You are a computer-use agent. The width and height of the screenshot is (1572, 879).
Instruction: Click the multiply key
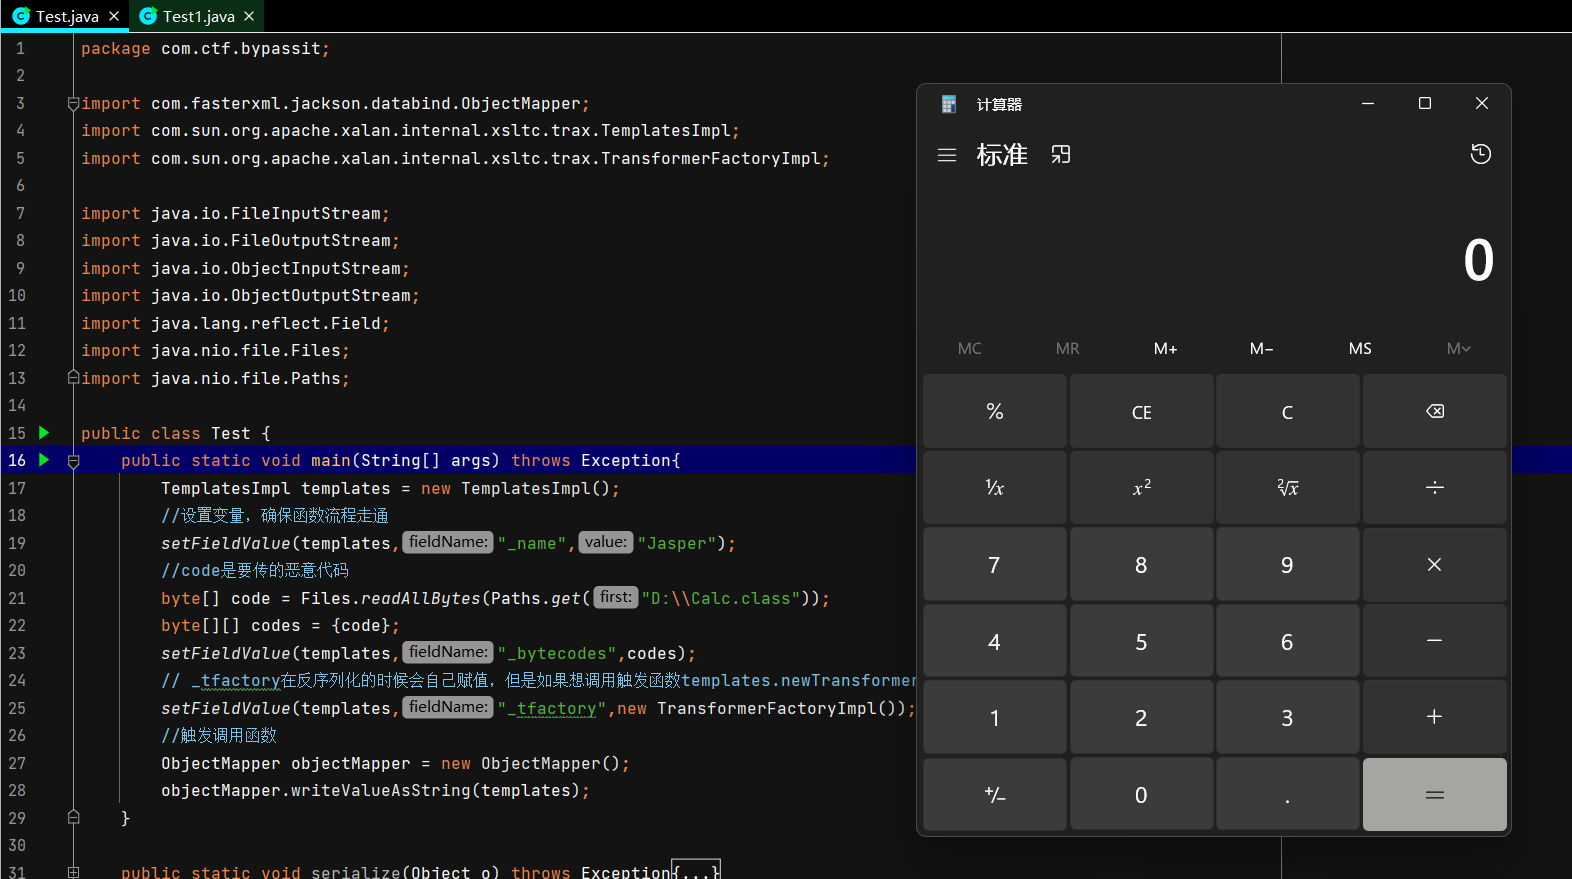coord(1435,564)
